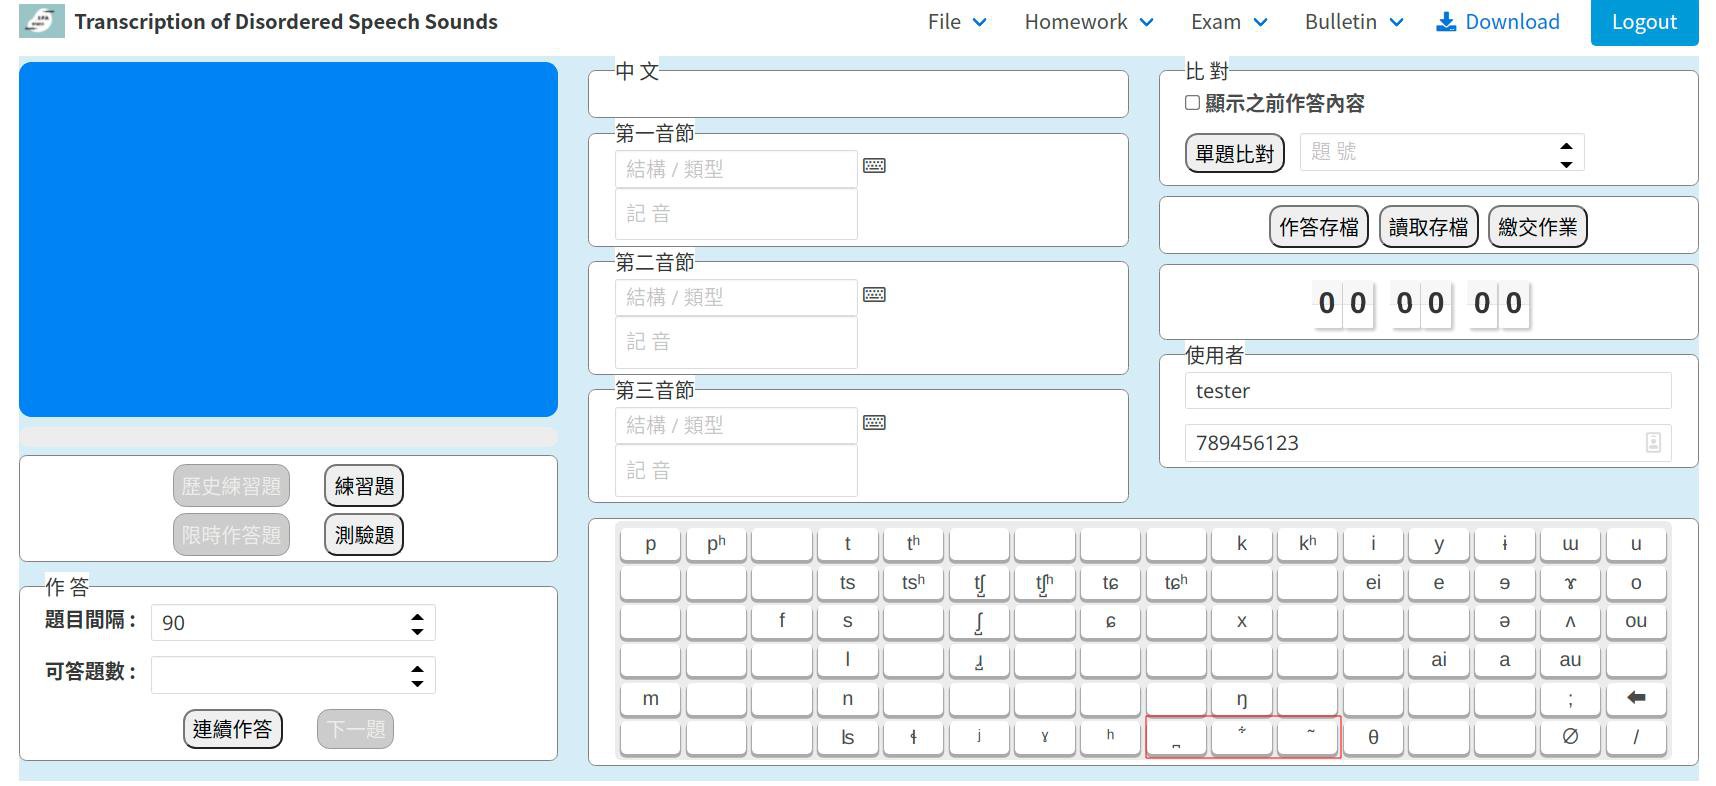Open the Exam menu
Viewport: 1716px width, 786px height.
click(1228, 22)
